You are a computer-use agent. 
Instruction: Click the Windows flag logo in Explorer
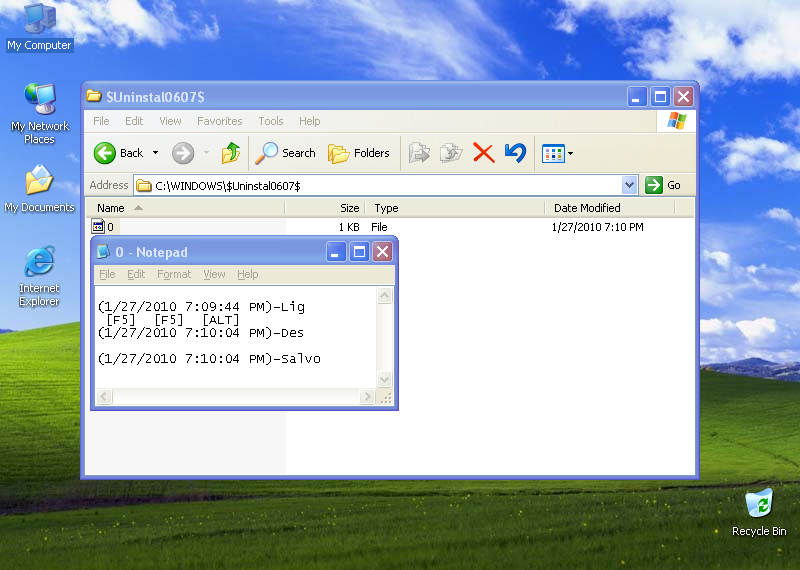point(677,121)
